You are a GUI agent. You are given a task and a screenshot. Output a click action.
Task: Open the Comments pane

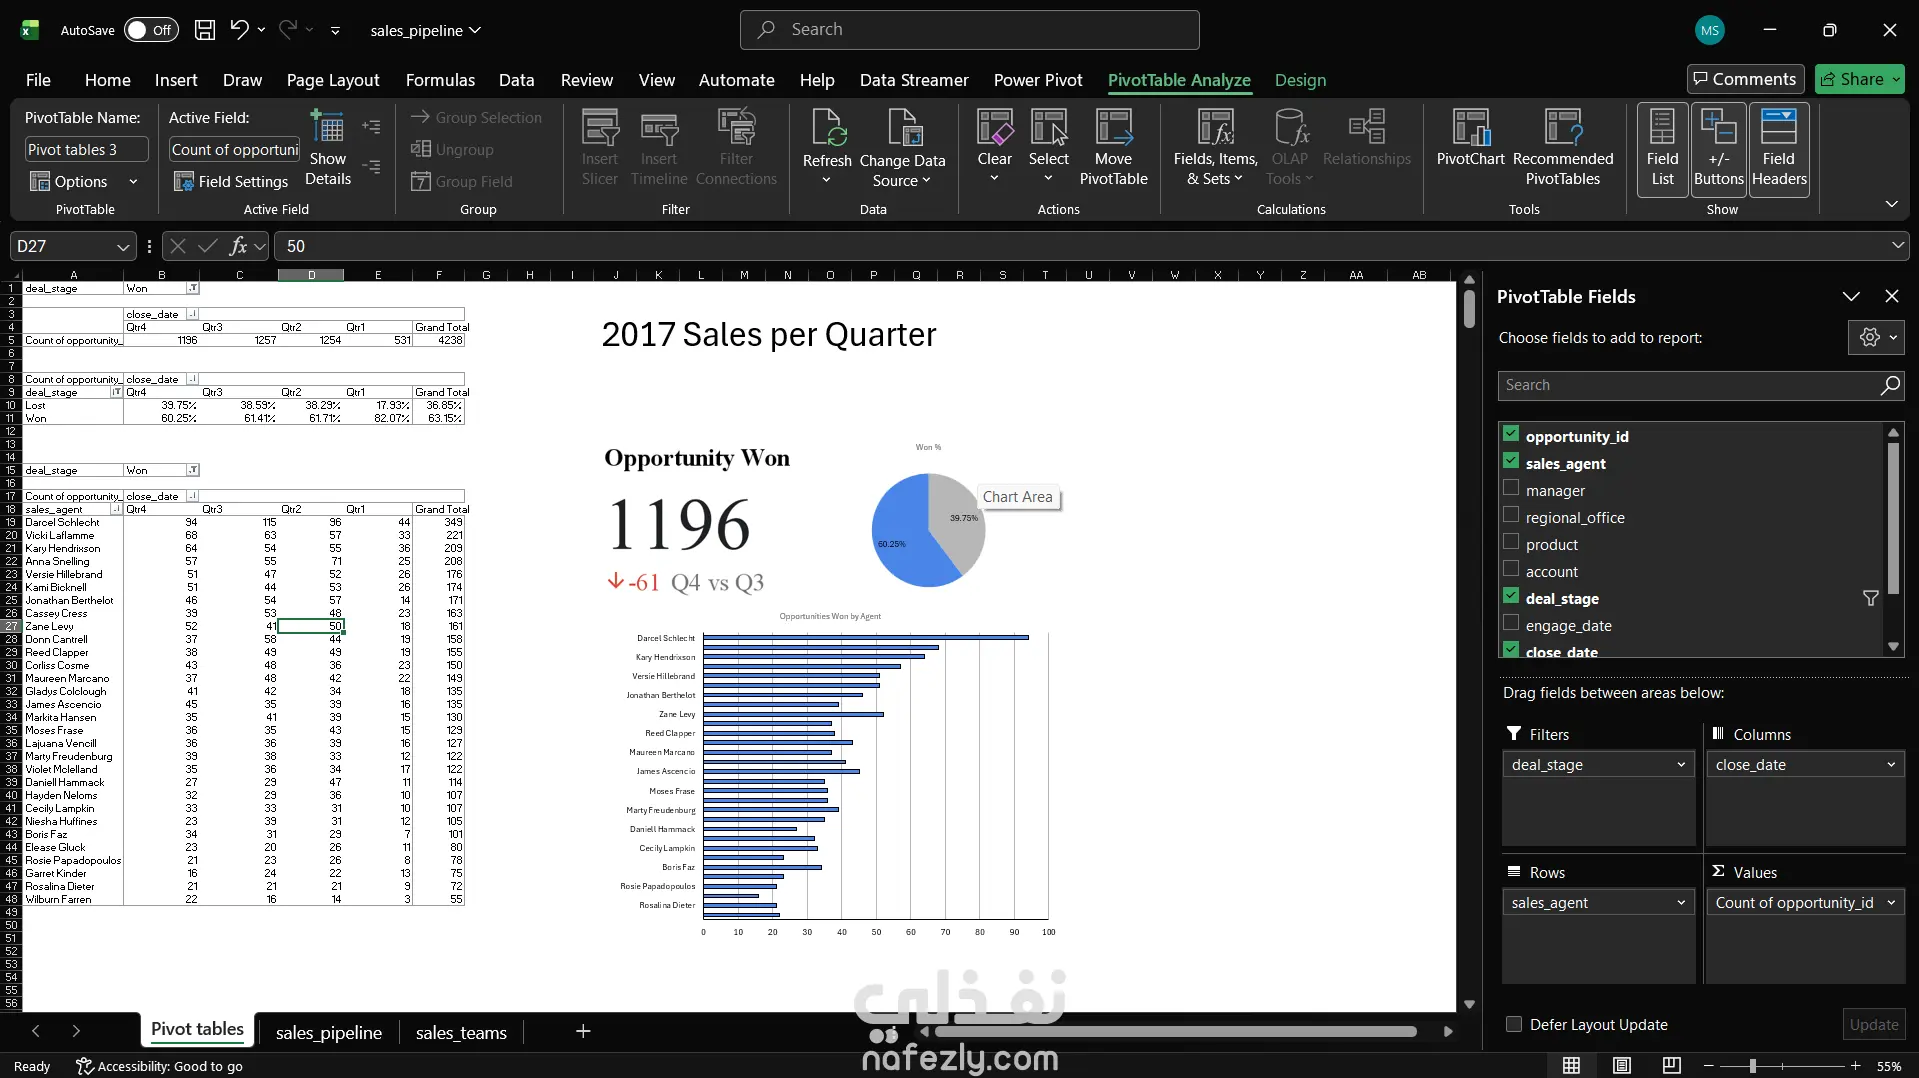[1745, 79]
